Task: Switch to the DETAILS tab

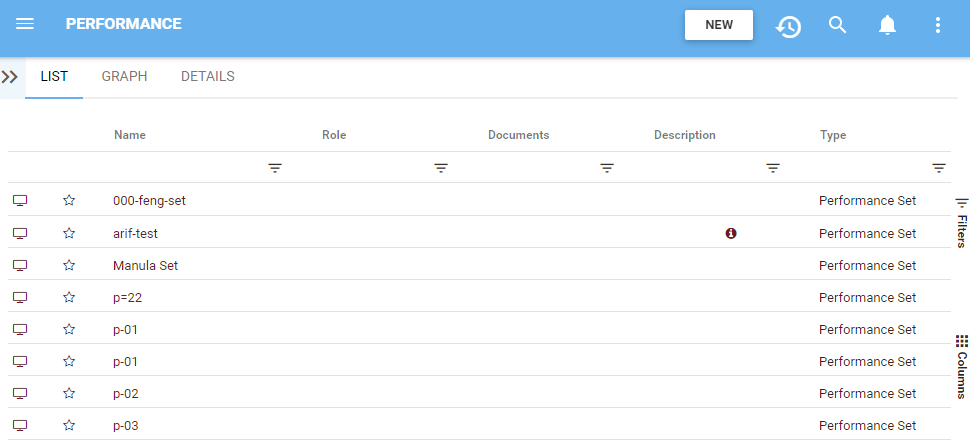Action: point(208,77)
